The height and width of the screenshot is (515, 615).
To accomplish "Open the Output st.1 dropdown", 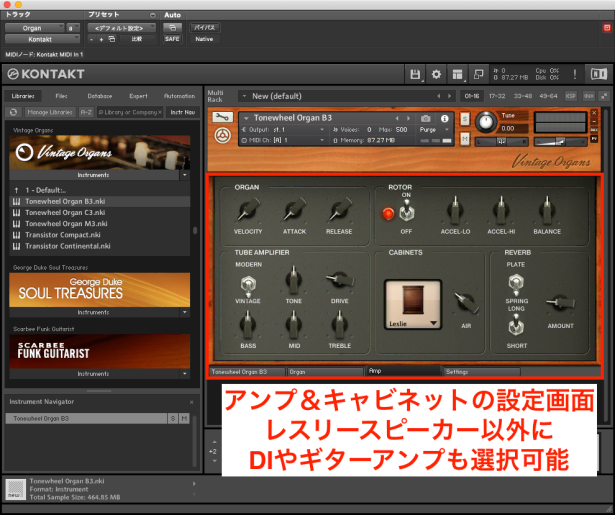I will [x=283, y=129].
